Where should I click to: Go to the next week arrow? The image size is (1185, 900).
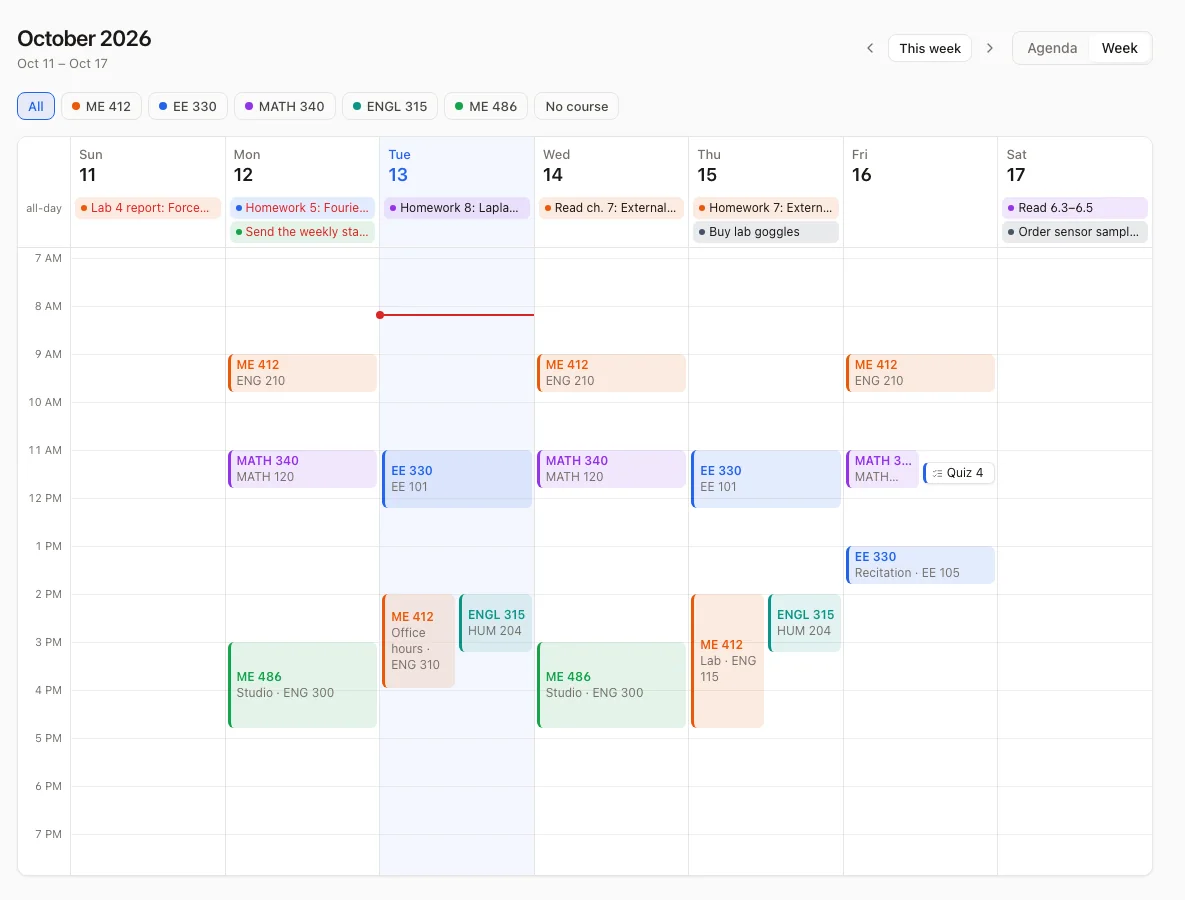pos(989,48)
